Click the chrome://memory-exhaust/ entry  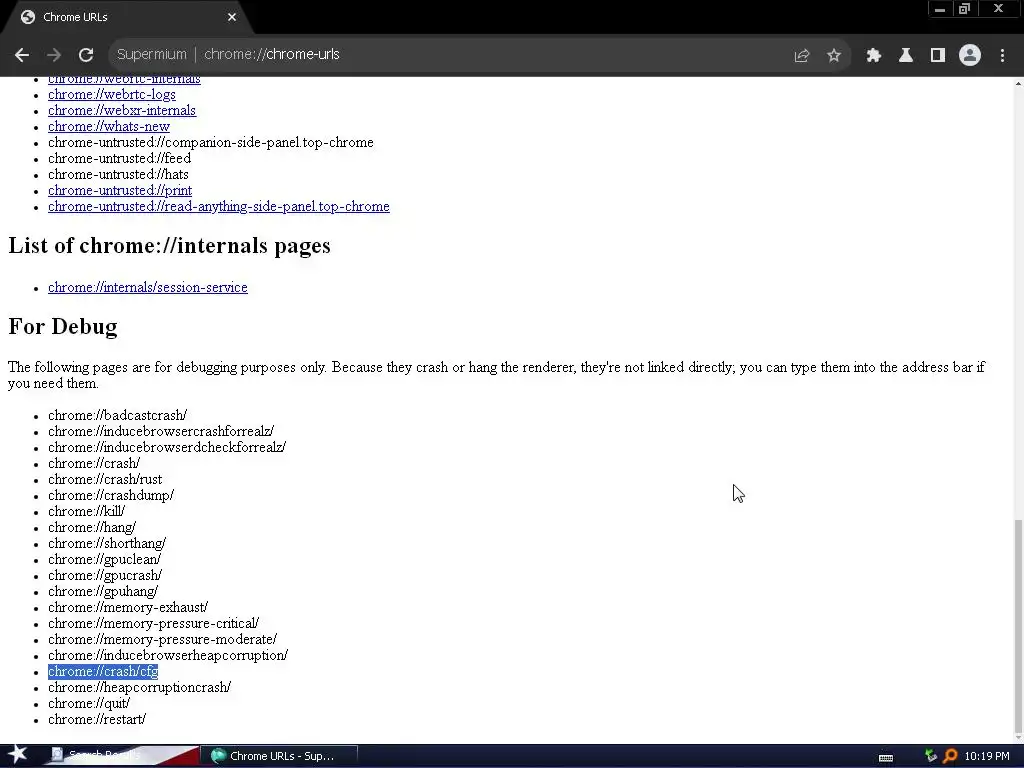(128, 607)
